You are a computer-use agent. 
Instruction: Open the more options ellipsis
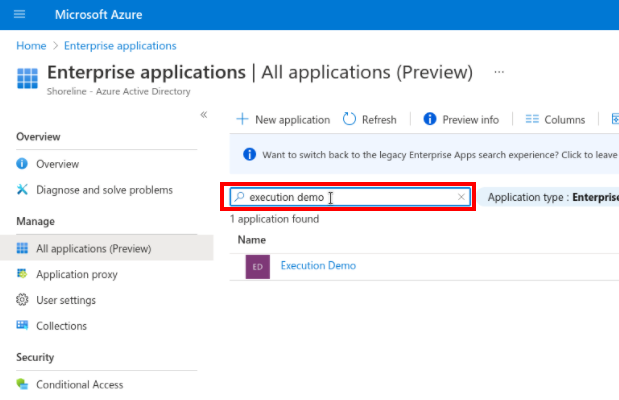(x=499, y=72)
